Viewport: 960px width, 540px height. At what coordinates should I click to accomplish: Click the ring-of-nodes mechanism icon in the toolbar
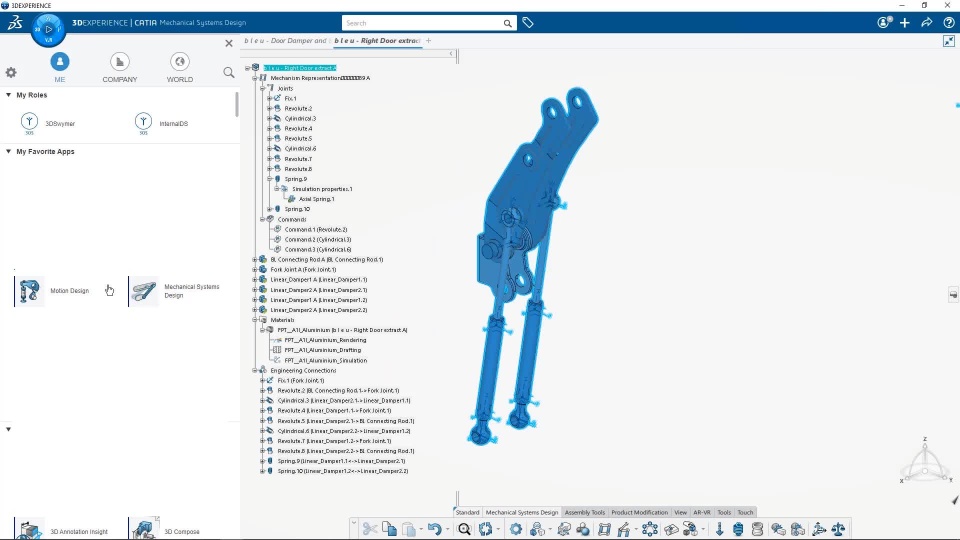(x=650, y=529)
